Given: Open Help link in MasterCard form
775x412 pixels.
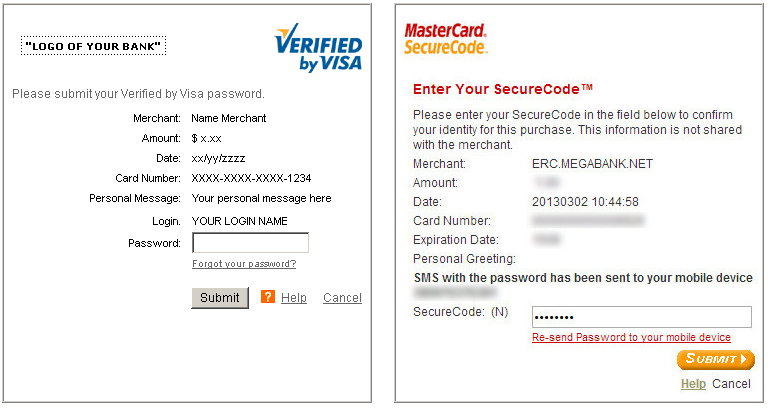Looking at the screenshot, I should (x=693, y=384).
